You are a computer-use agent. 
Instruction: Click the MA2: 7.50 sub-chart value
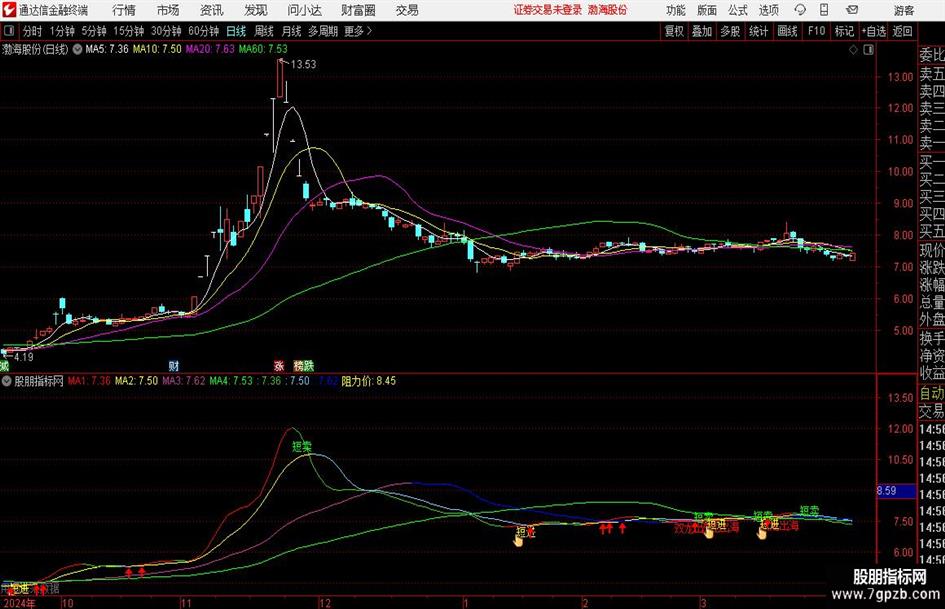[136, 381]
